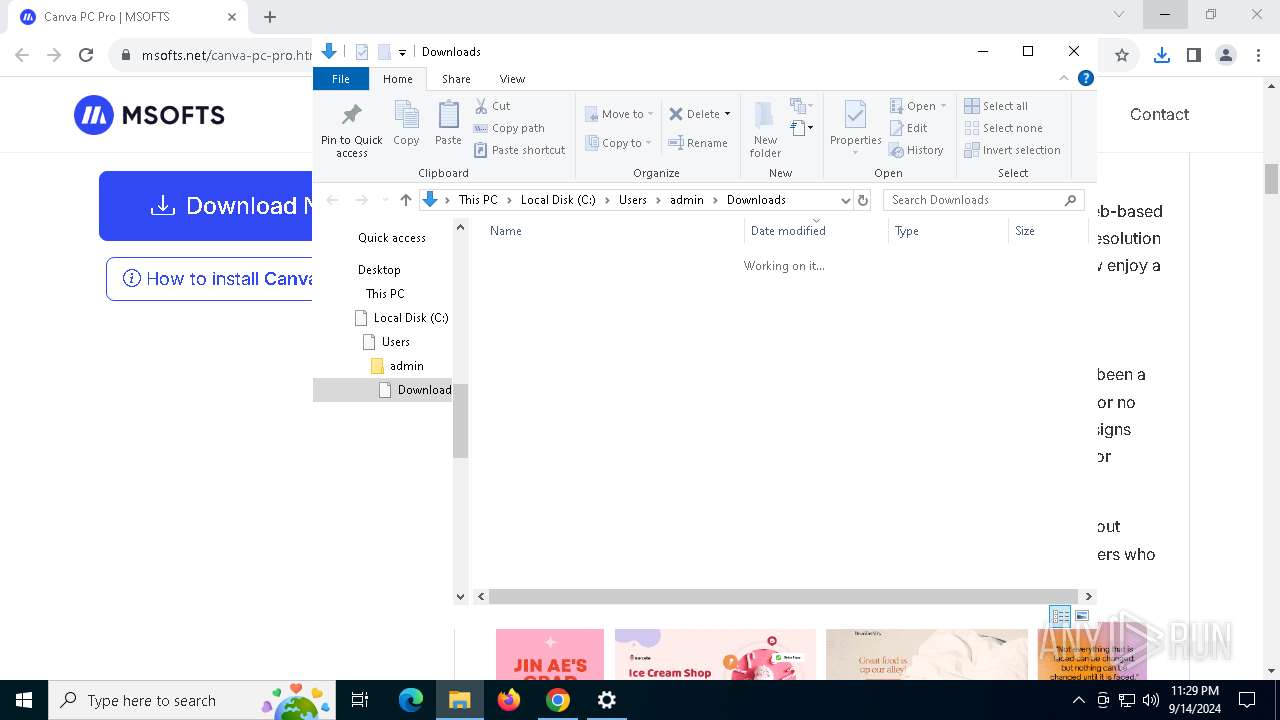Sort by Date modified column header
The image size is (1280, 720).
tap(816, 231)
